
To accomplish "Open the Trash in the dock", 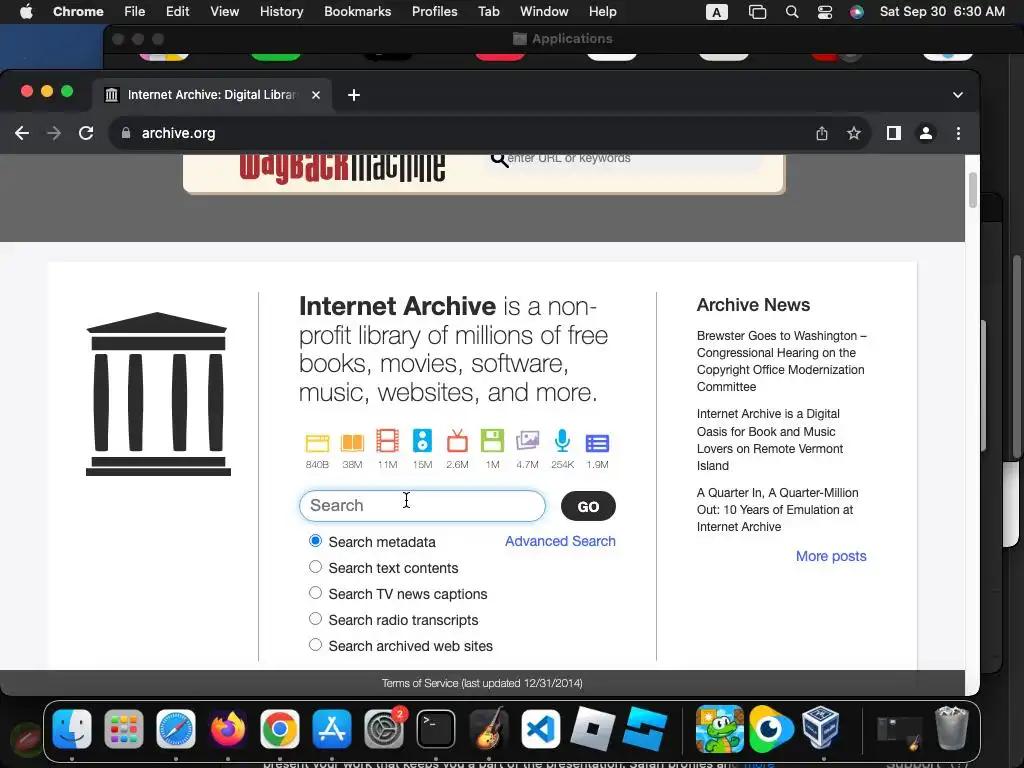I will click(x=952, y=728).
